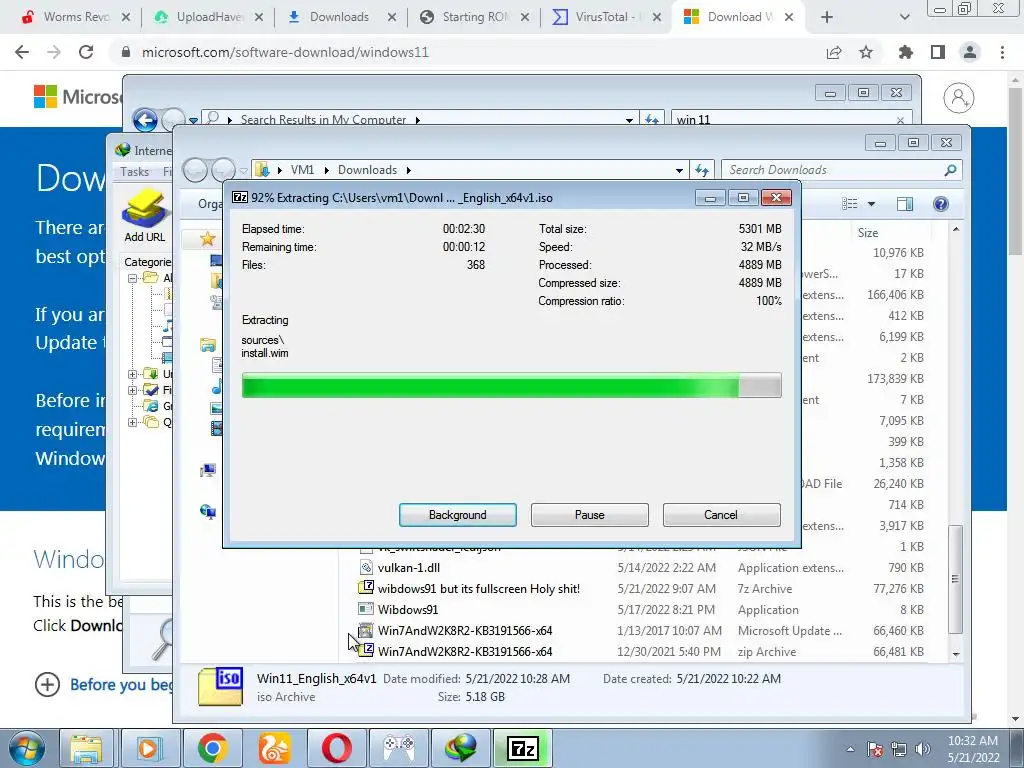This screenshot has width=1024, height=768.
Task: Click Favorites star in navigation pane
Action: 208,238
